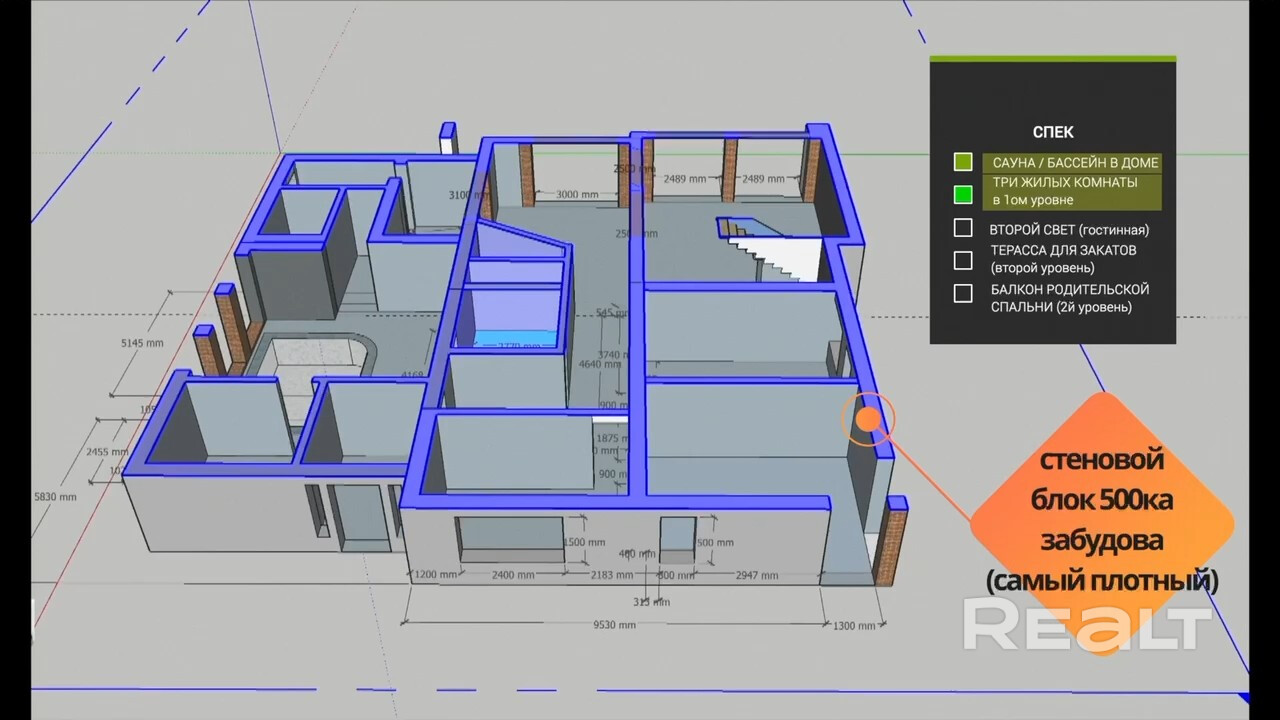Click the 2947 mm dimension label
Image resolution: width=1280 pixels, height=720 pixels.
pyautogui.click(x=756, y=575)
